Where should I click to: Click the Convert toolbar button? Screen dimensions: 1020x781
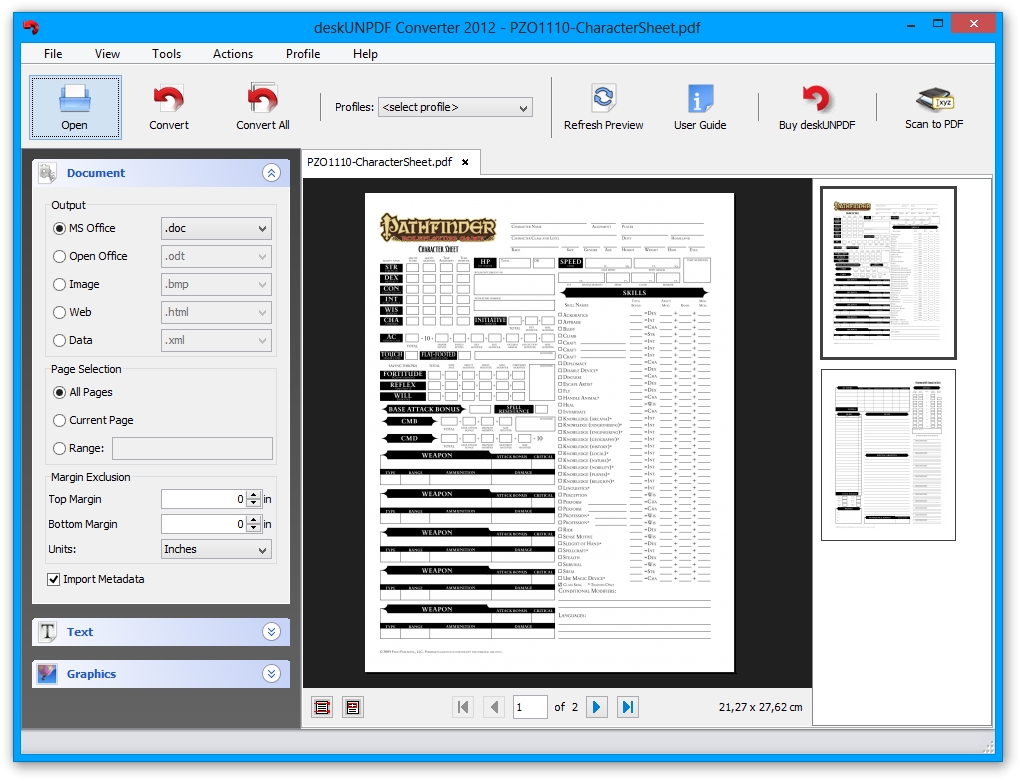tap(168, 107)
